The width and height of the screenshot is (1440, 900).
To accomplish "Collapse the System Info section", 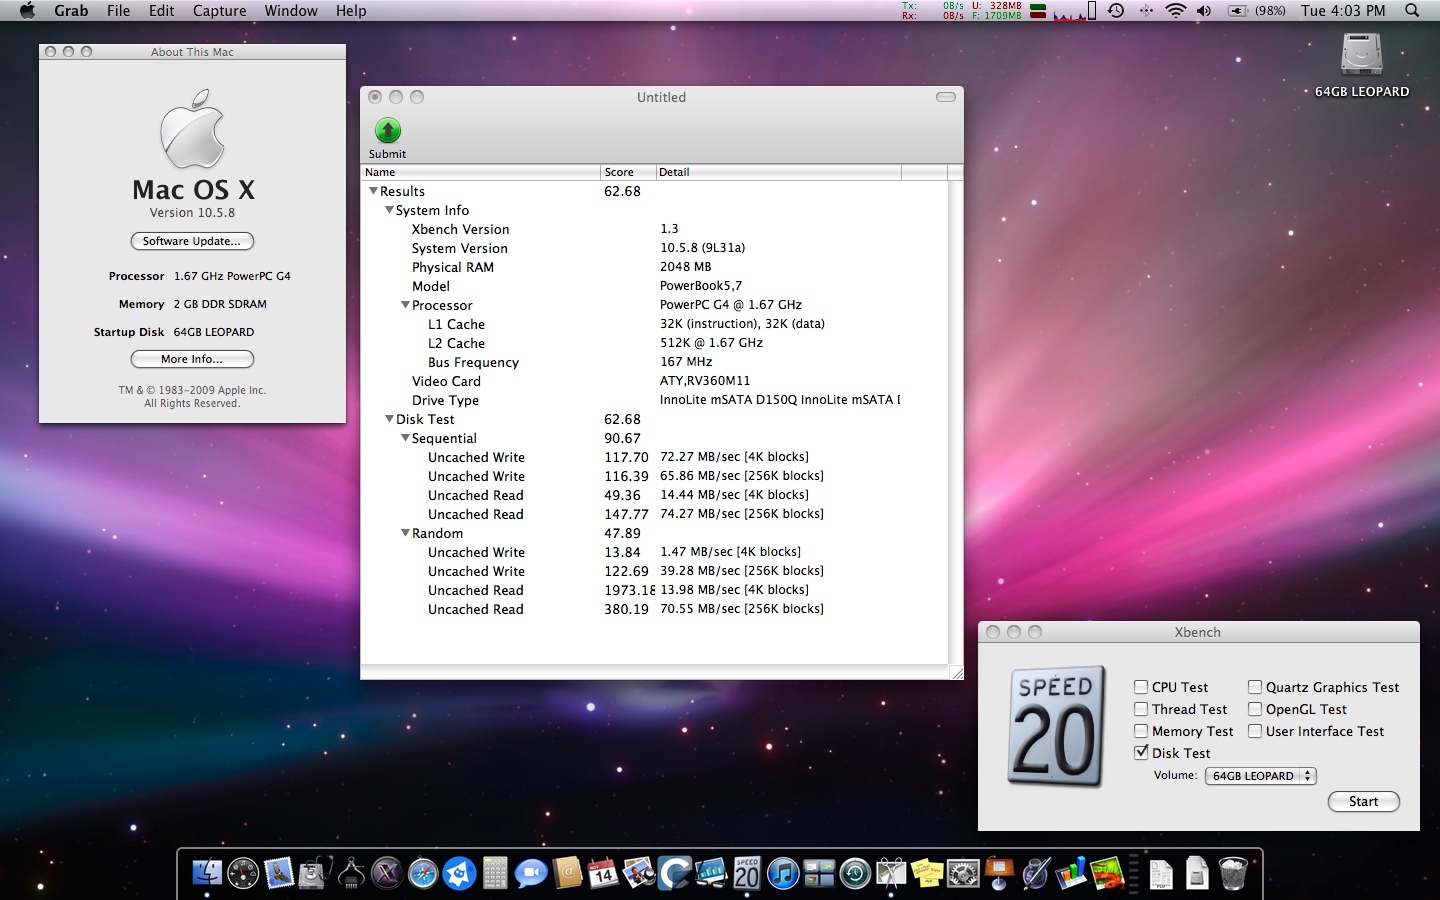I will (x=389, y=210).
